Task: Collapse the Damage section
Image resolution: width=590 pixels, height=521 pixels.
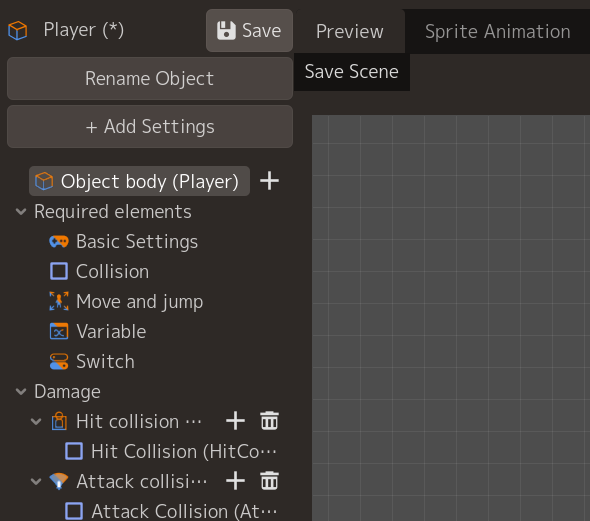Action: [x=21, y=392]
